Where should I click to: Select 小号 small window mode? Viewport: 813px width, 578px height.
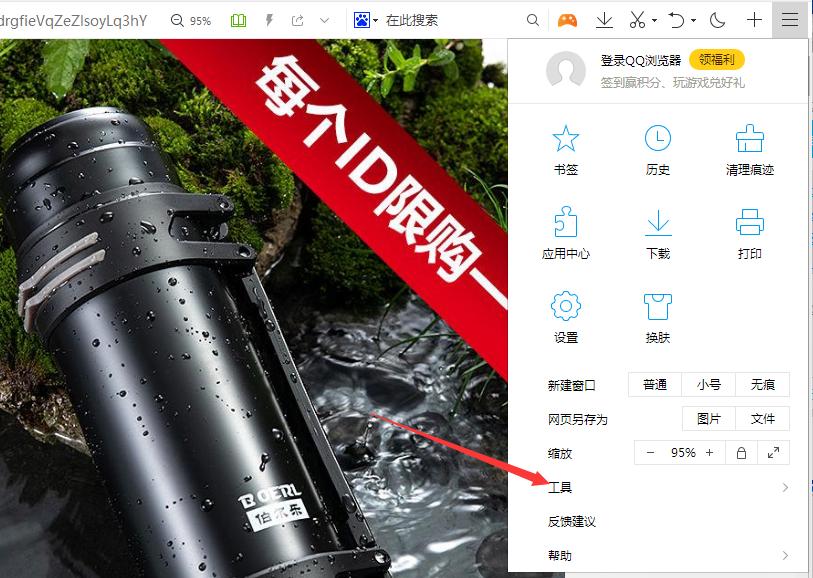[708, 384]
